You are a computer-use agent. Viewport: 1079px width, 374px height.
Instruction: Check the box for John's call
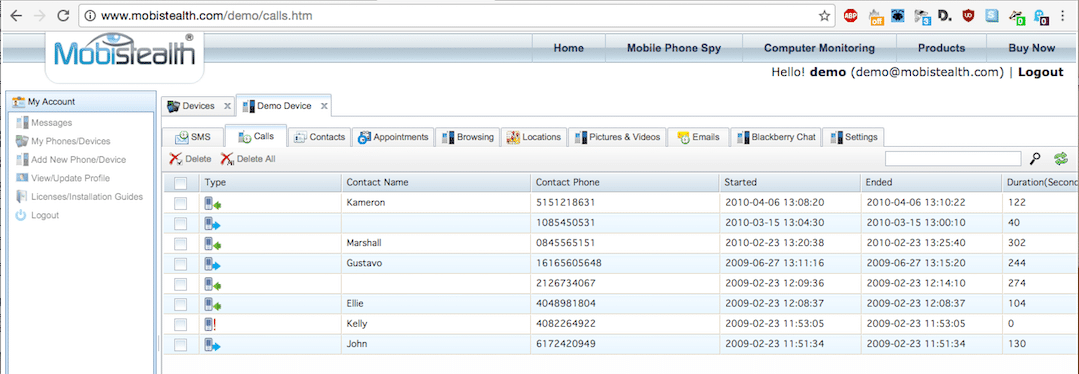(180, 344)
